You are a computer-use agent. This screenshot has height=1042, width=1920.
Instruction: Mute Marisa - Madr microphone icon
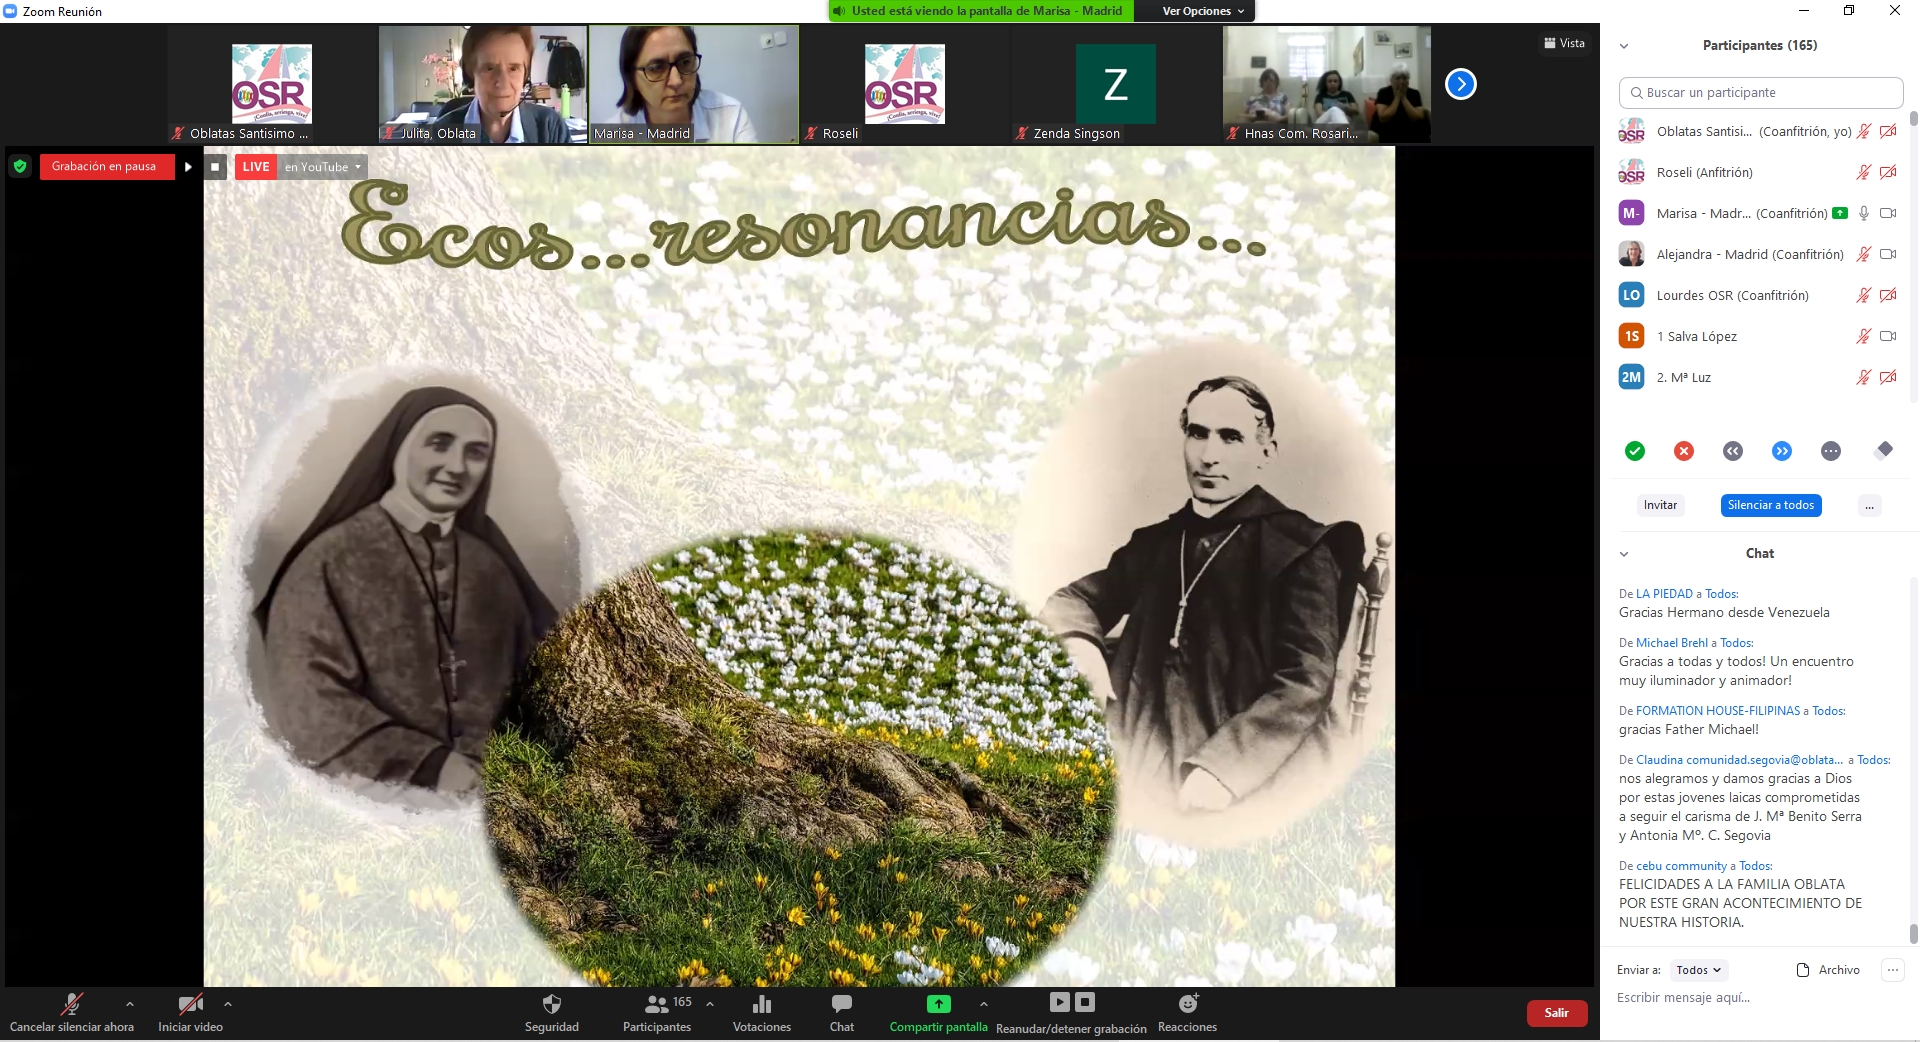(x=1864, y=213)
